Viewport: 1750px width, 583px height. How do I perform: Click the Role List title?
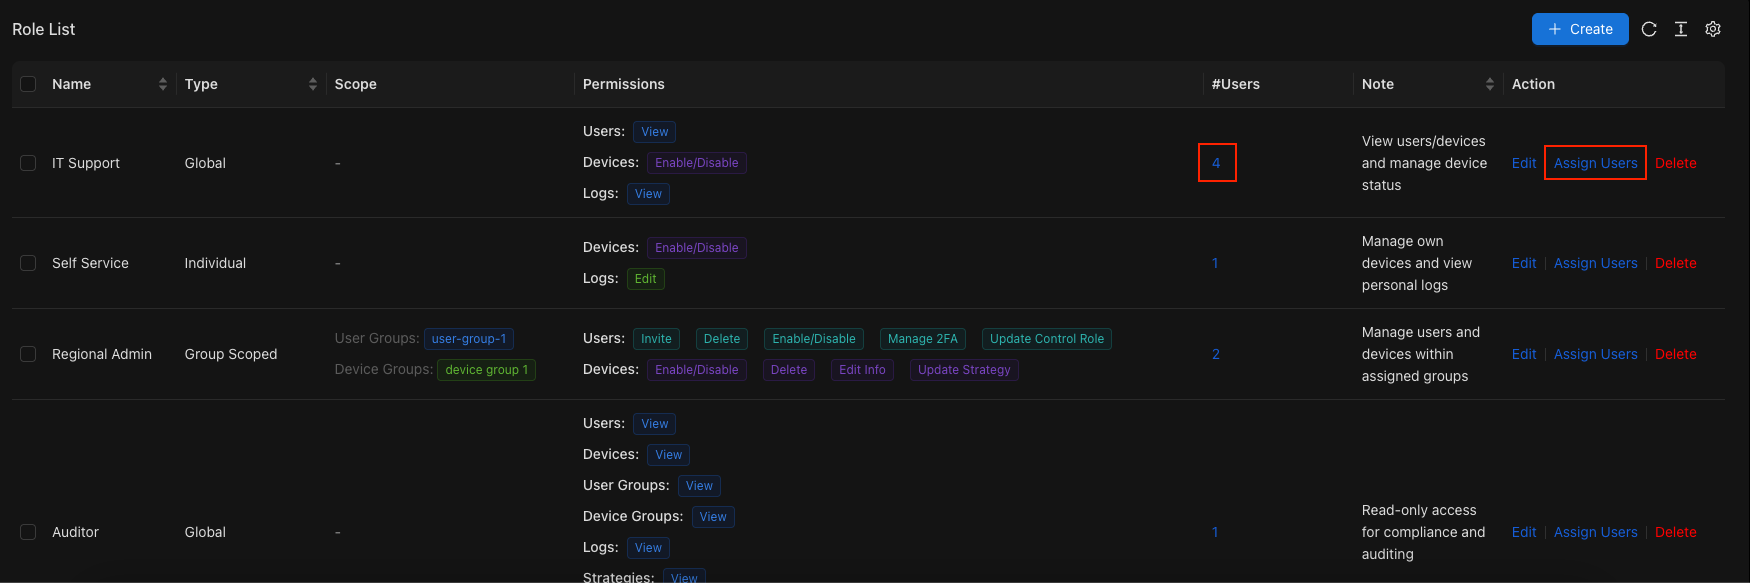[44, 29]
